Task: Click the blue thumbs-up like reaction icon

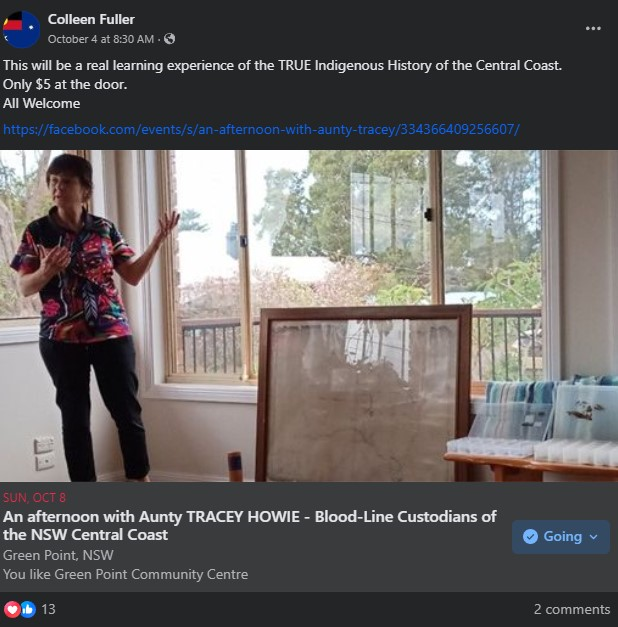Action: tap(27, 609)
